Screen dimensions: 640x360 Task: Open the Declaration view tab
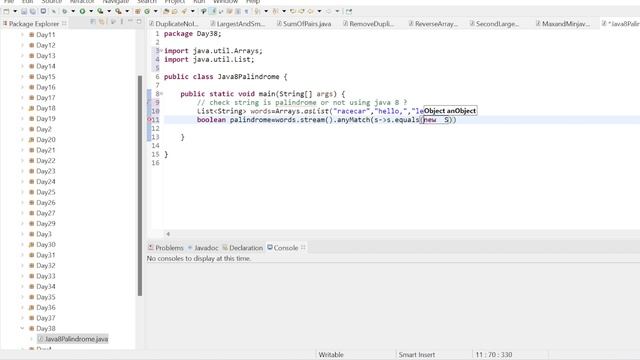242,248
